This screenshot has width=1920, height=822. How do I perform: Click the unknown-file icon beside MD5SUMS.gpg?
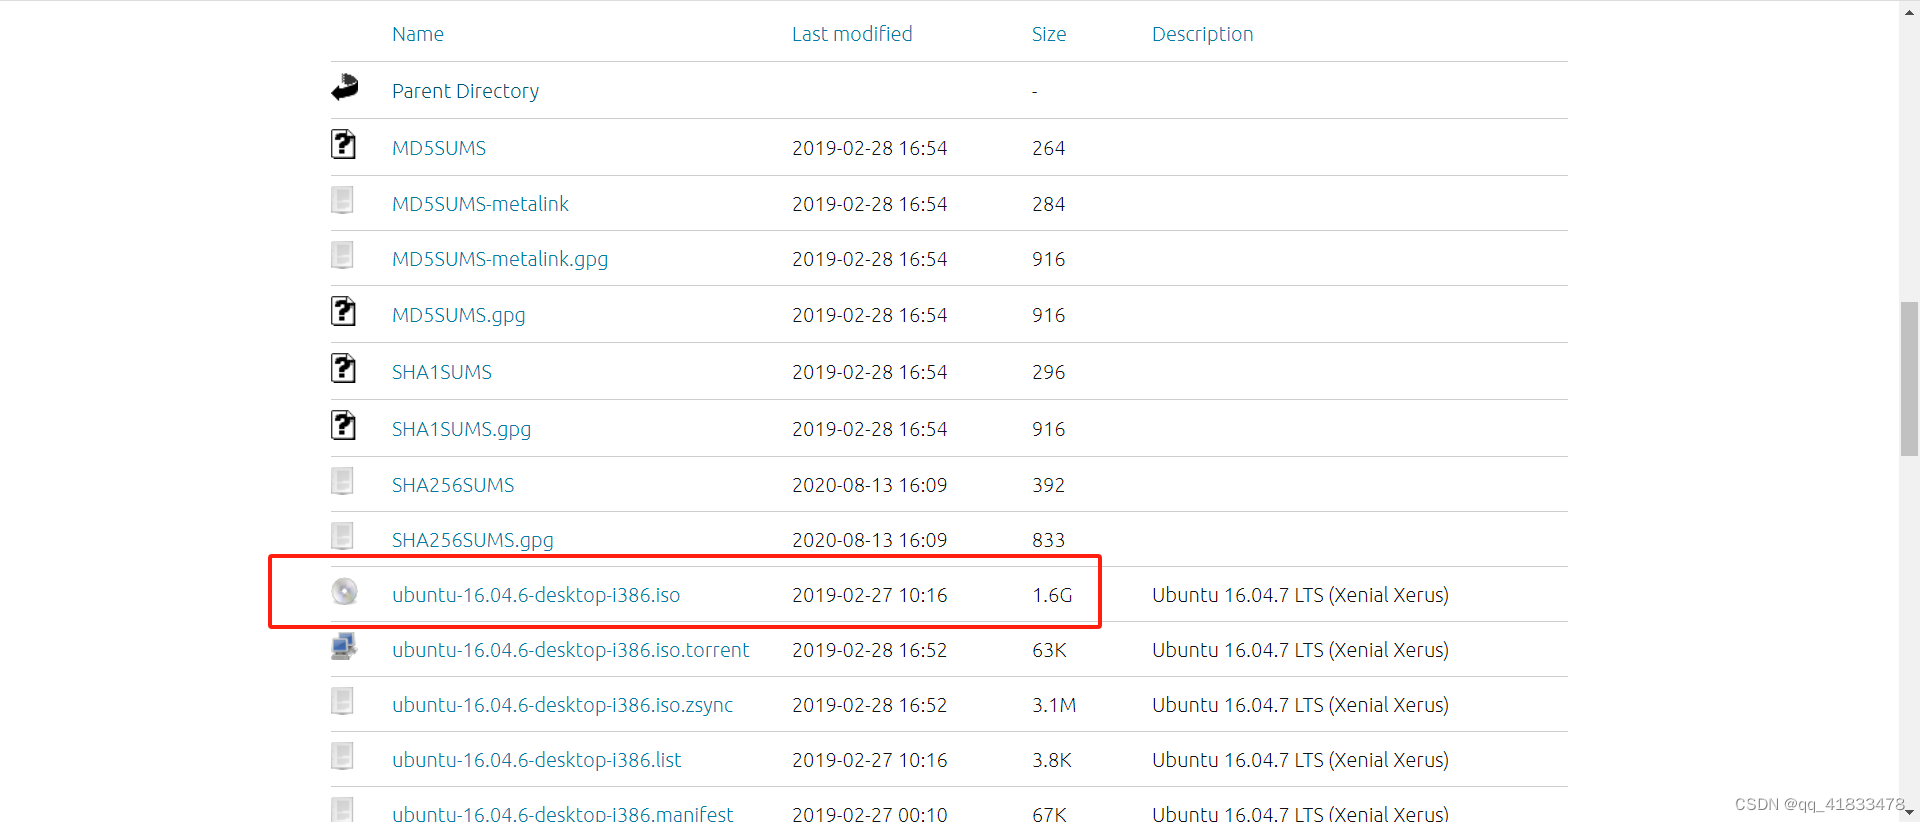point(343,312)
